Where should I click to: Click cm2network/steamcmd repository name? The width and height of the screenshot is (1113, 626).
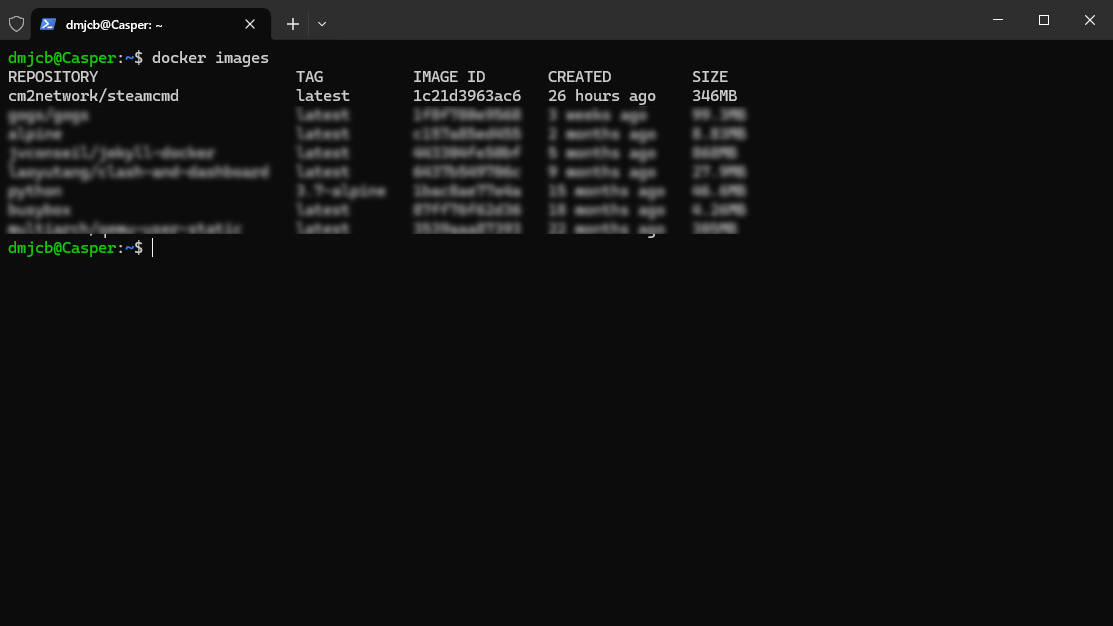click(94, 96)
